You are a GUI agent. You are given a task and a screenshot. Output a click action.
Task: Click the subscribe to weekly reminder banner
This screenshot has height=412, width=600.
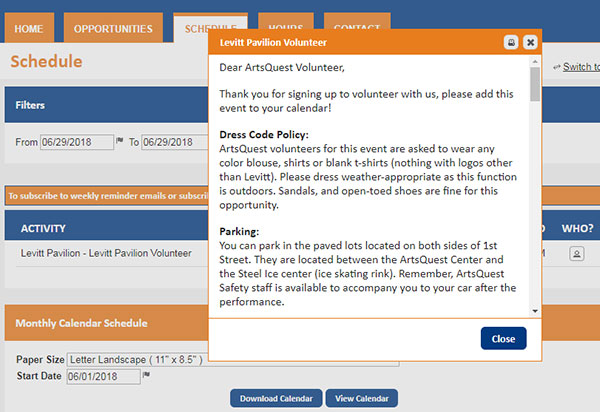[x=107, y=196]
